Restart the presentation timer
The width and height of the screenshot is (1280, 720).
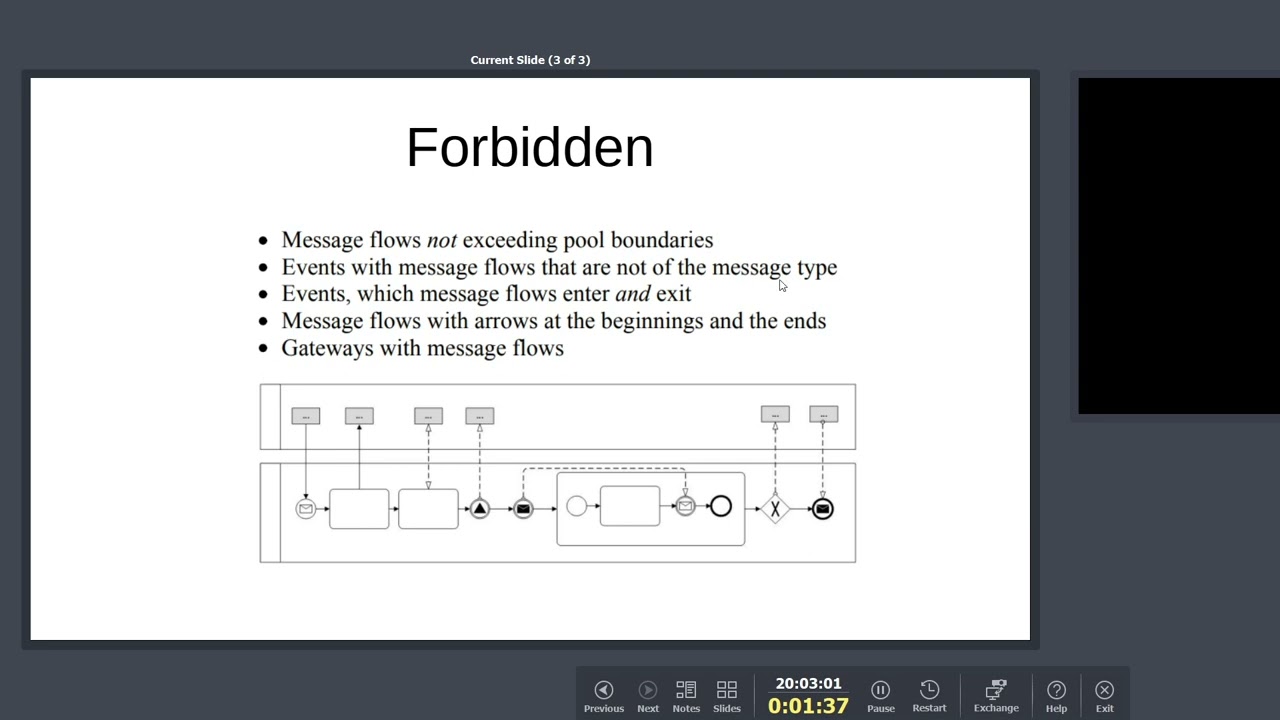(929, 696)
